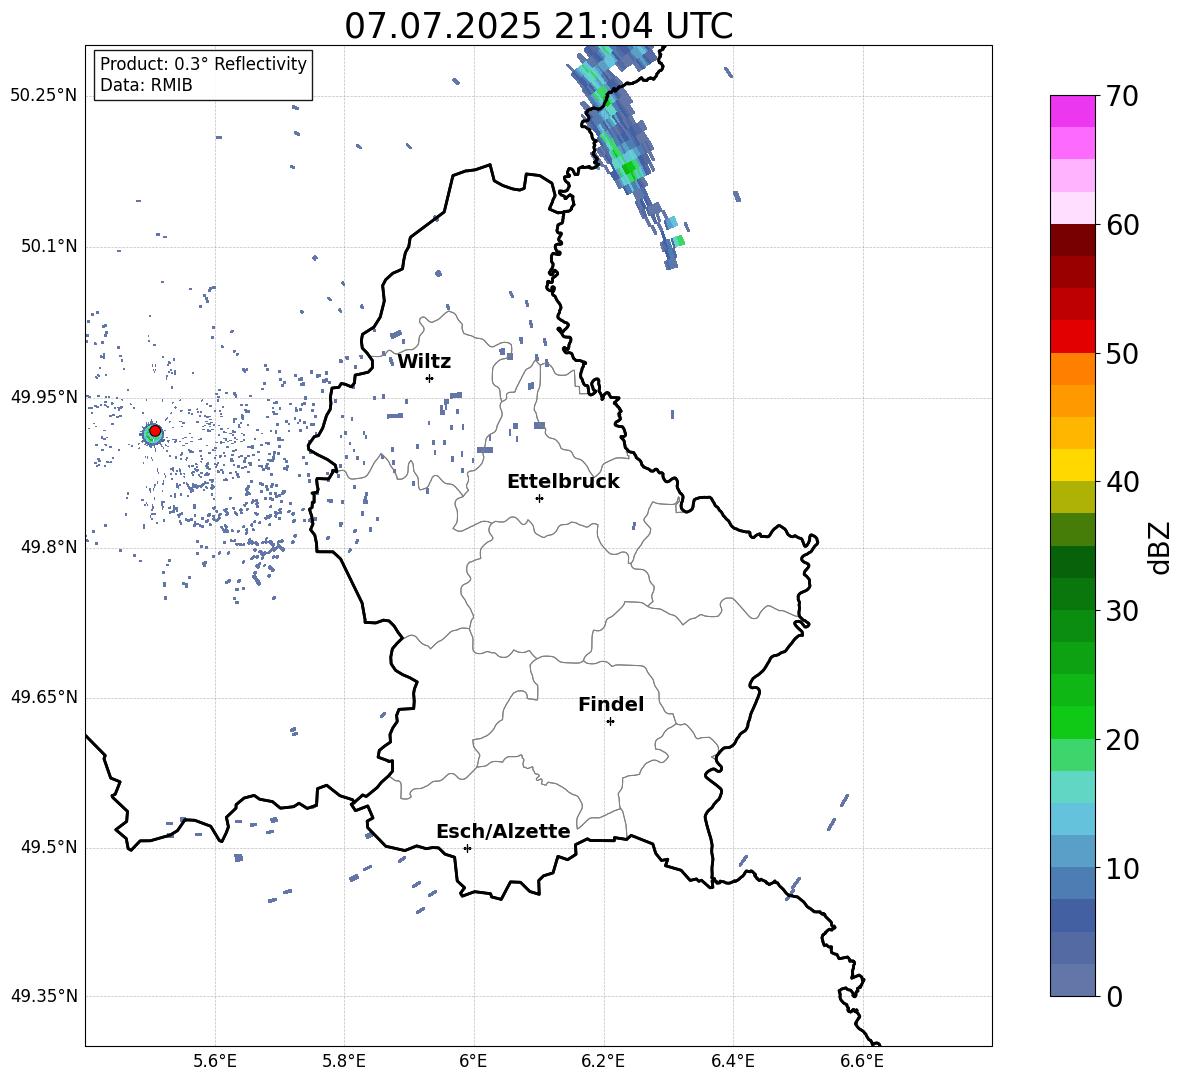Click the 'dBZ' colorbar axis label

(1160, 547)
